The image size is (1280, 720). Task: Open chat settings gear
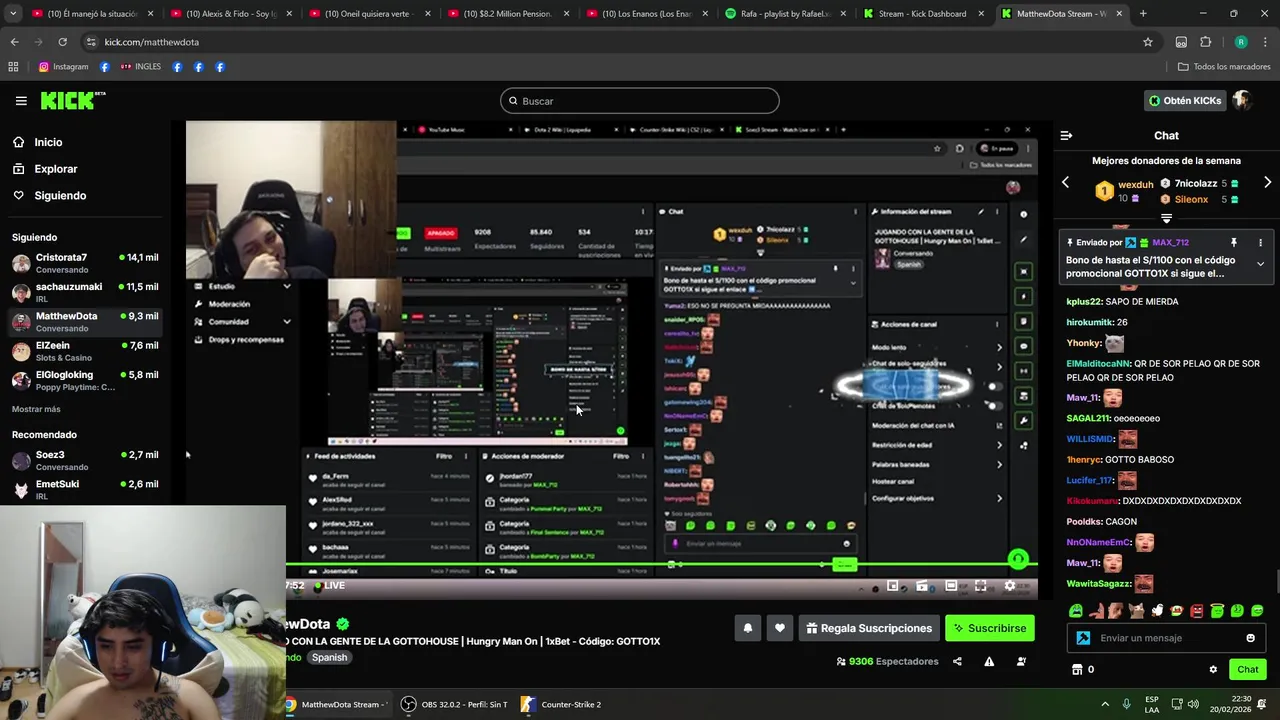[x=1213, y=669]
